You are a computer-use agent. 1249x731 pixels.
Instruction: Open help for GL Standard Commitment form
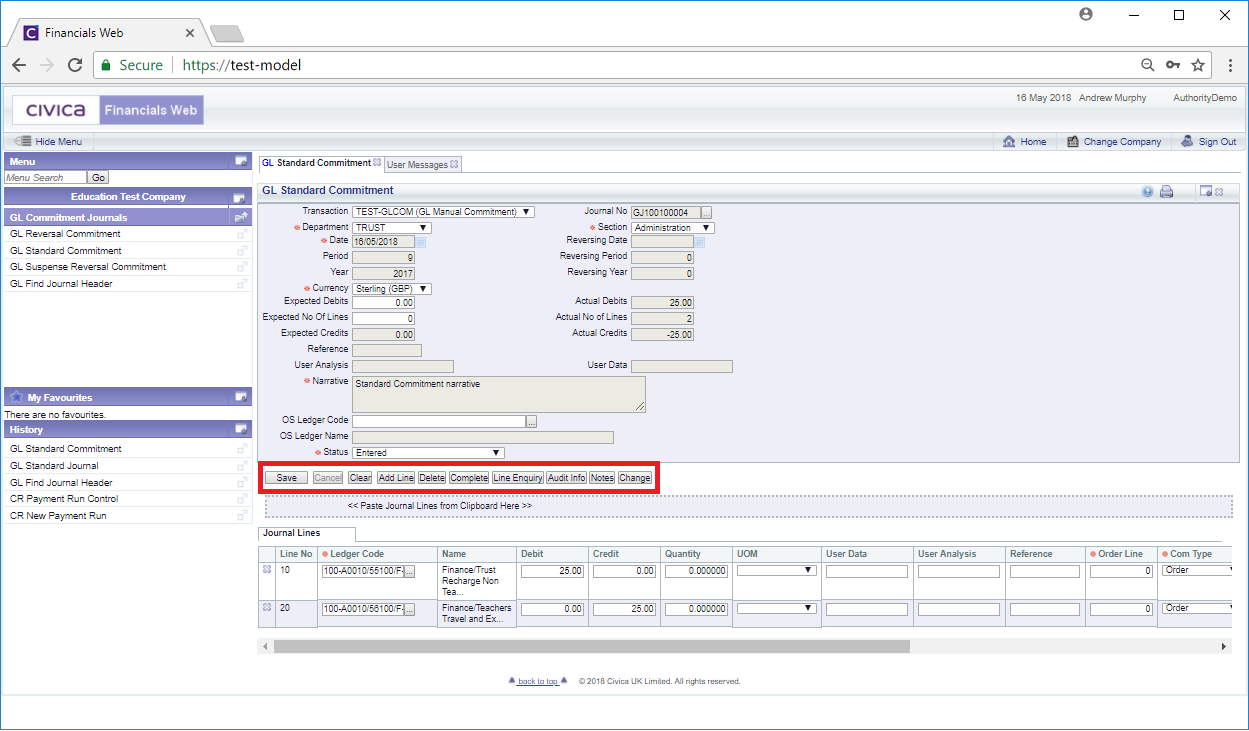coord(1148,191)
